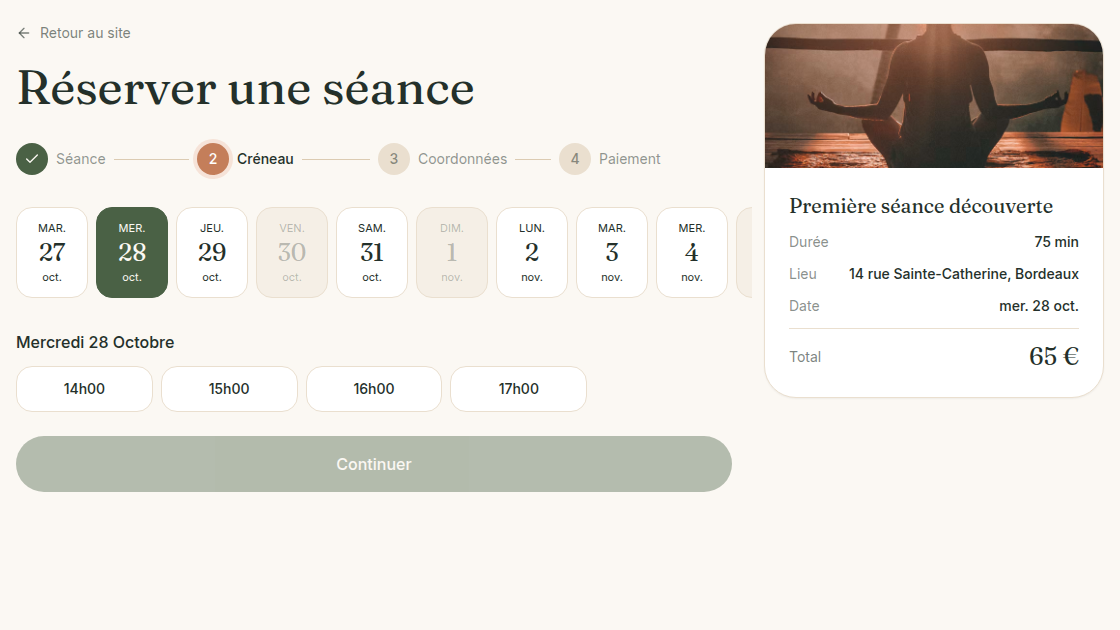Choose Wednesday 28 oct. date
The width and height of the screenshot is (1120, 630).
pyautogui.click(x=132, y=252)
